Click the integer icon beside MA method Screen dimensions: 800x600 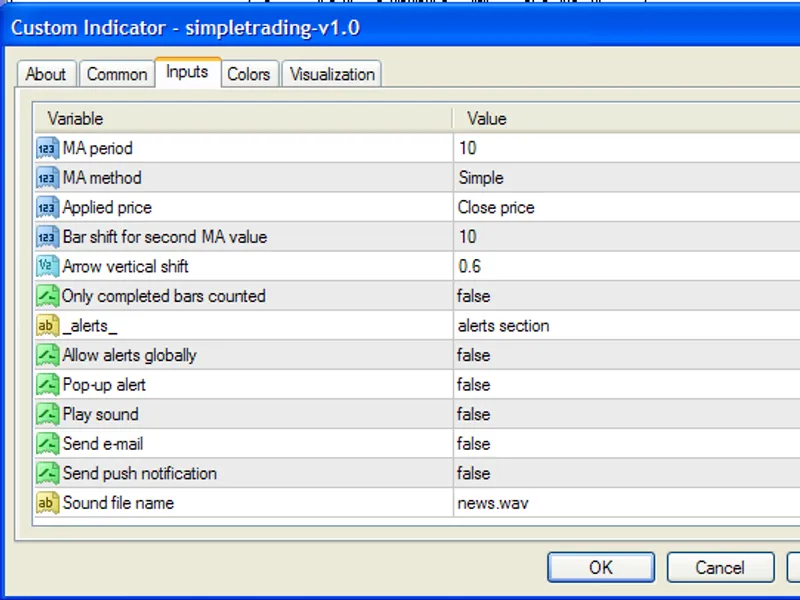(47, 178)
